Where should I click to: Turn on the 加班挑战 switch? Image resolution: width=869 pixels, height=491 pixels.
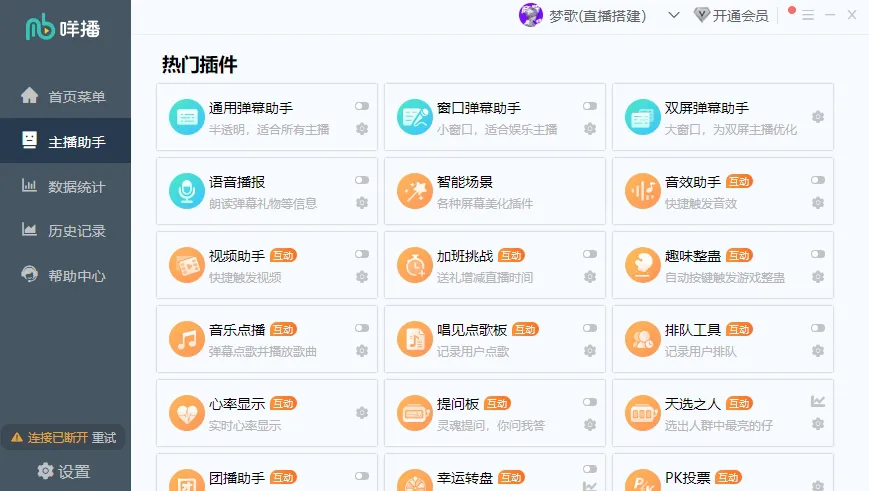[590, 254]
